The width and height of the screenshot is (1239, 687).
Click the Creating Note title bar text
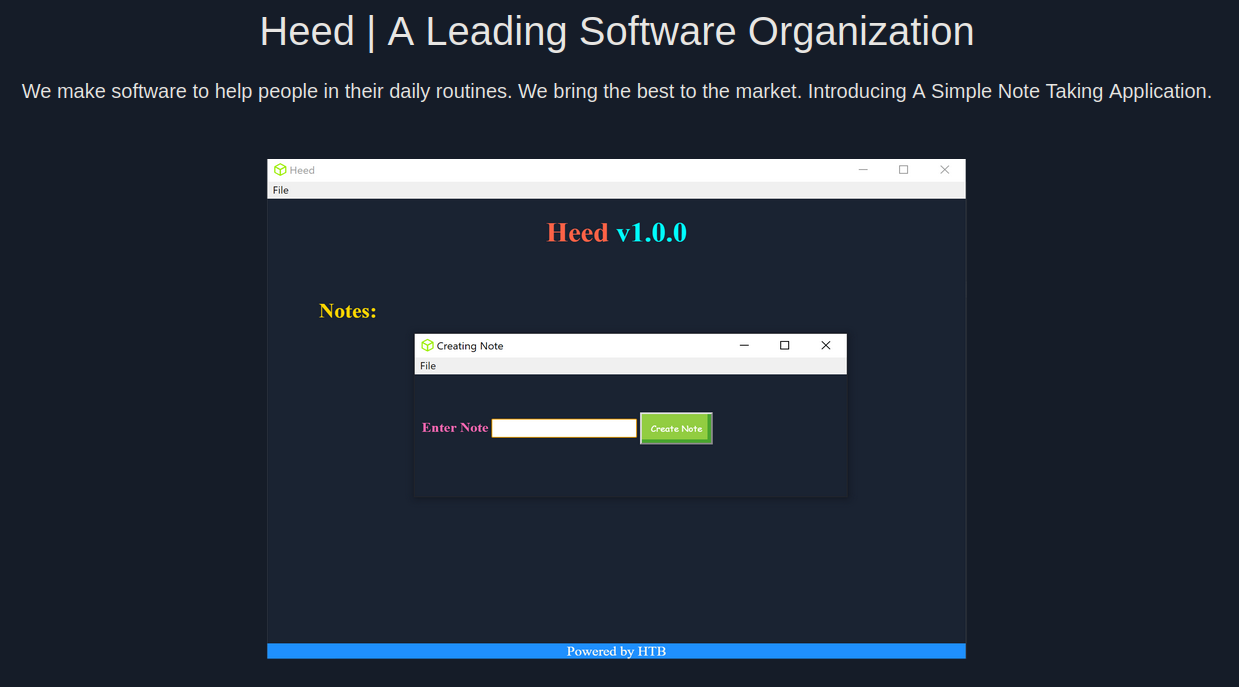point(470,346)
